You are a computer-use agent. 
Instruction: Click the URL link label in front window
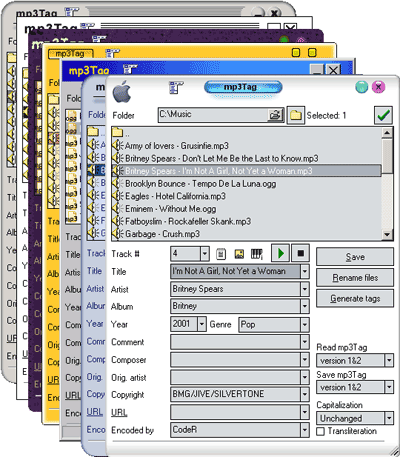(119, 413)
